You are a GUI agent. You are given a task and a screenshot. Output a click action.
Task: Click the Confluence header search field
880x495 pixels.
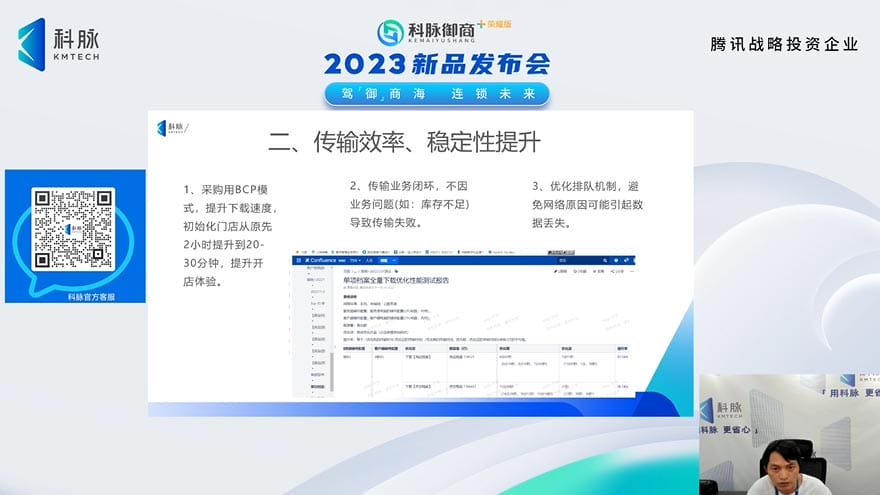pos(581,260)
